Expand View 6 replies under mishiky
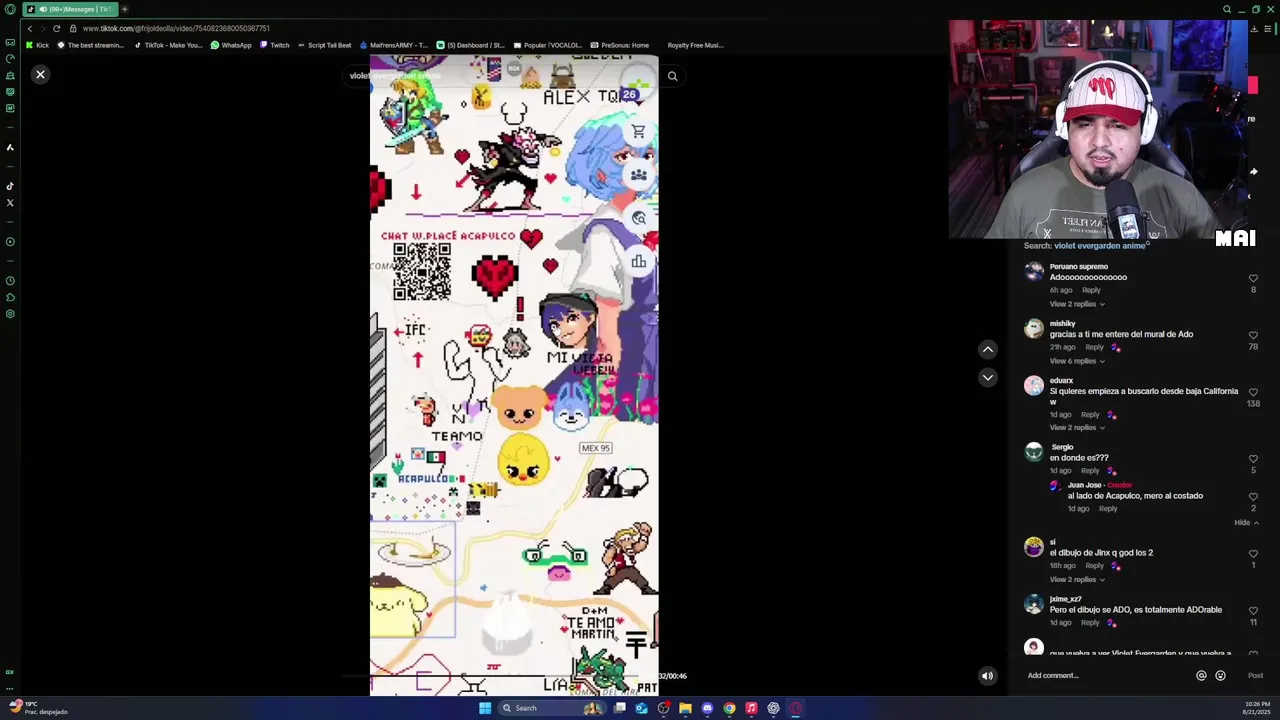The image size is (1280, 720). tap(1077, 361)
